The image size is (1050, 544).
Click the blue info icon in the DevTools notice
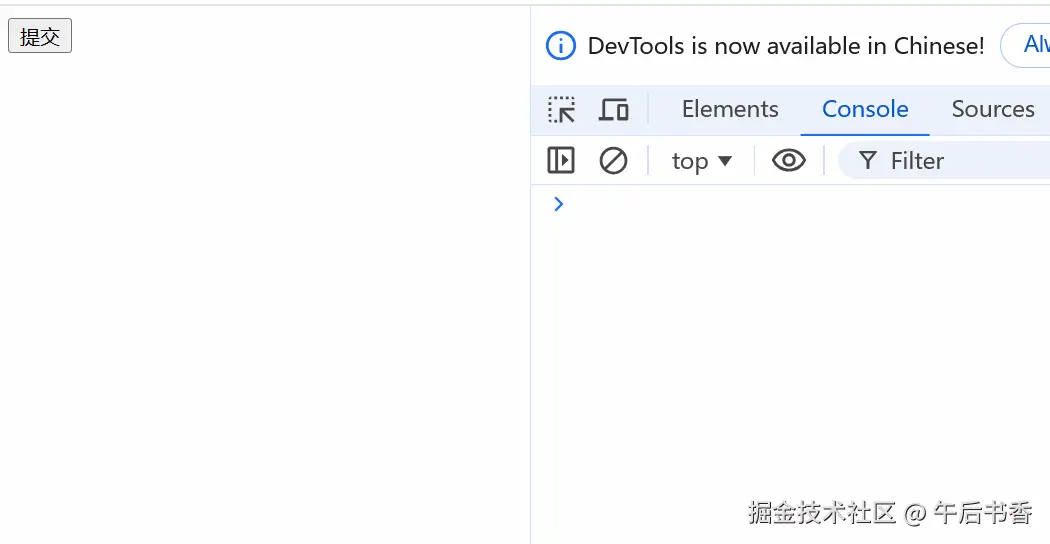[561, 46]
